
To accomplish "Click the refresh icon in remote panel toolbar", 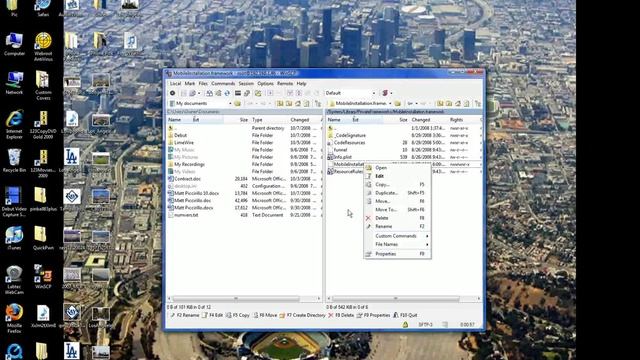I will [467, 104].
